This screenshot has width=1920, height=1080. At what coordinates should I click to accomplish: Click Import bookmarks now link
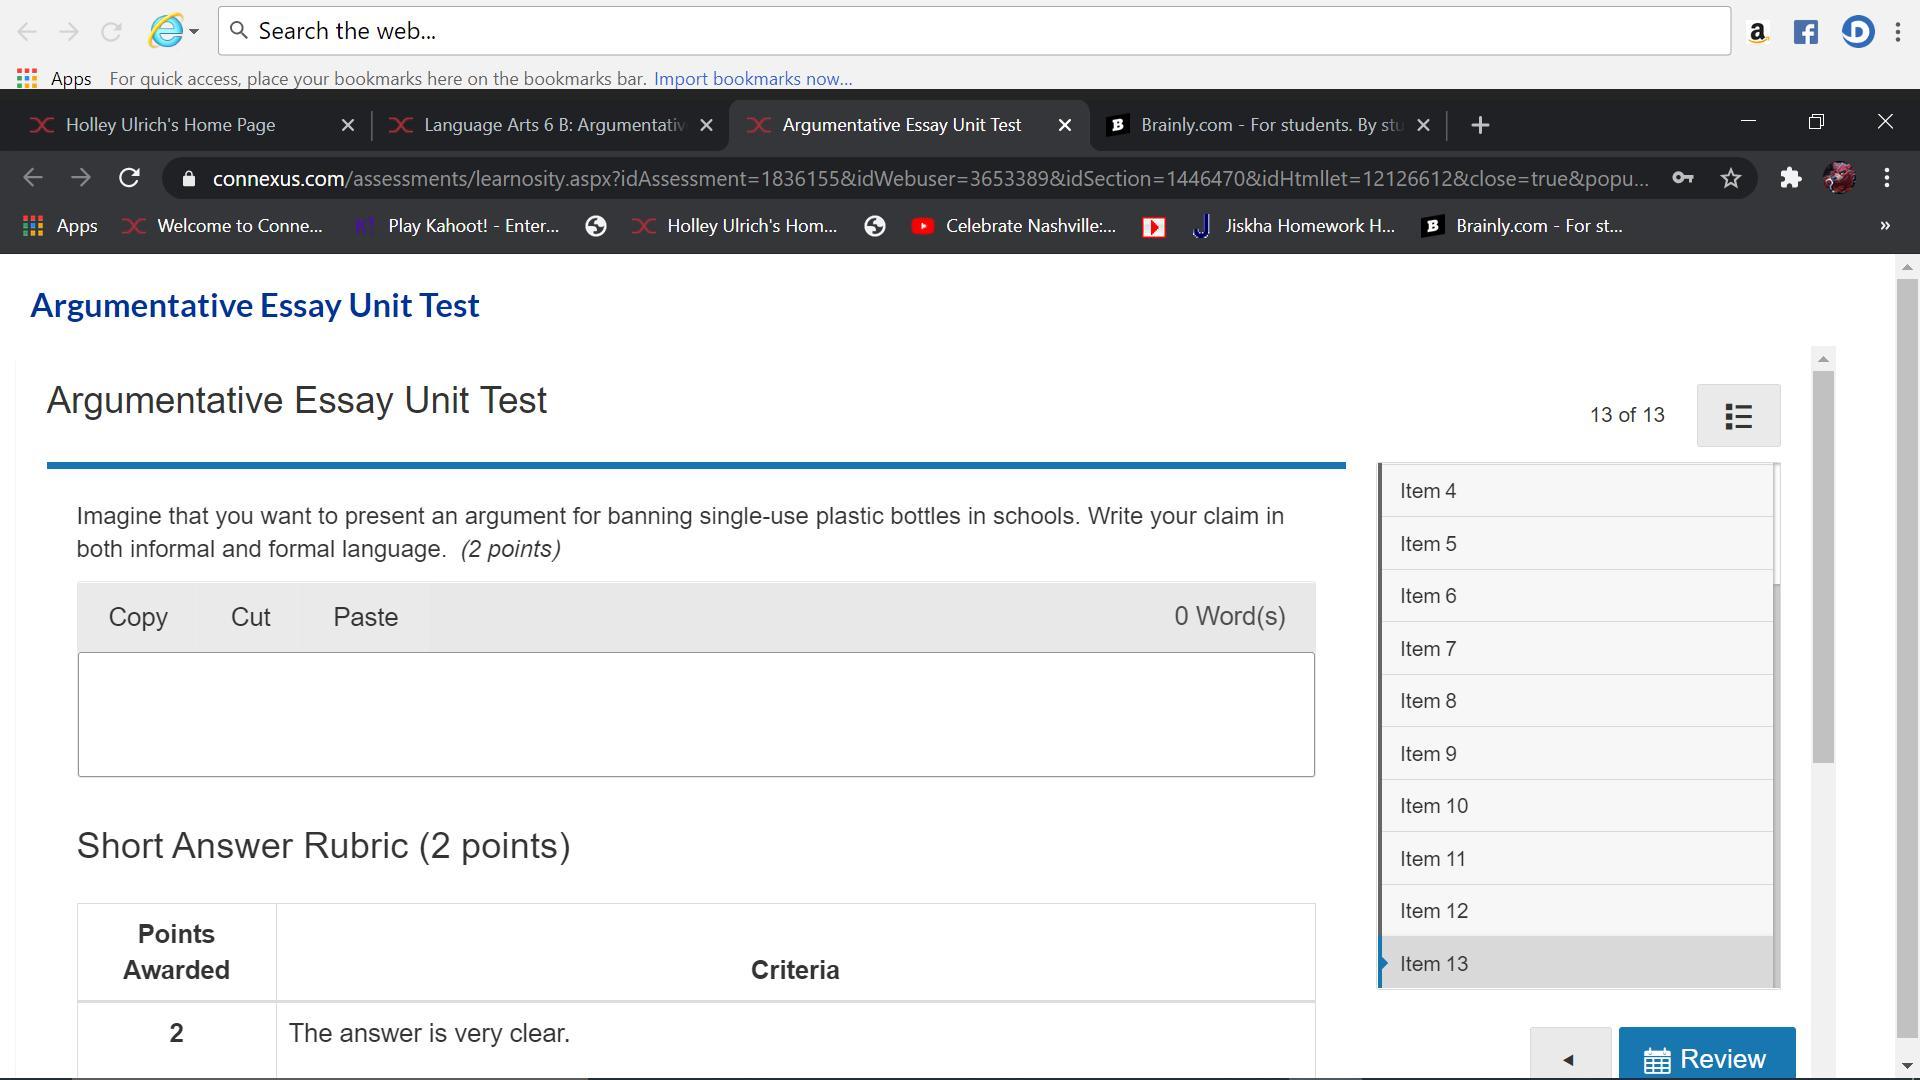(x=752, y=79)
